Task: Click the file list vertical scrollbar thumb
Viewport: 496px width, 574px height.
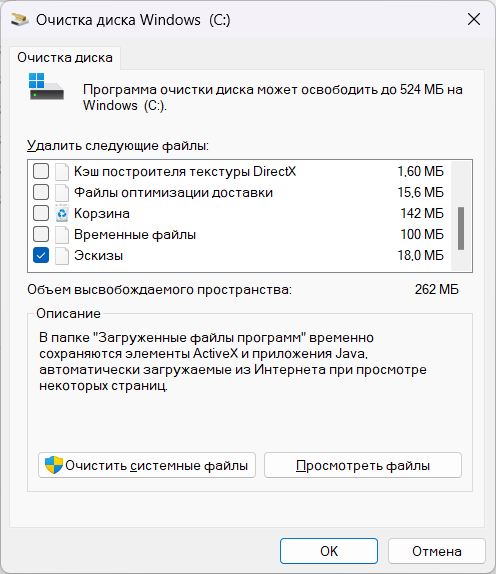Action: coord(461,228)
